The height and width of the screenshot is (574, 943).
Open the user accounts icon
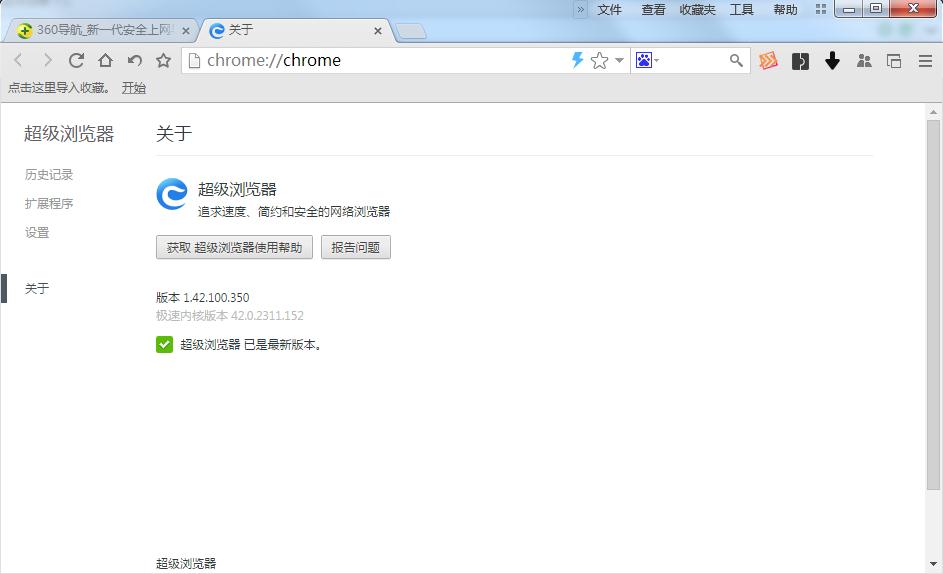click(864, 60)
